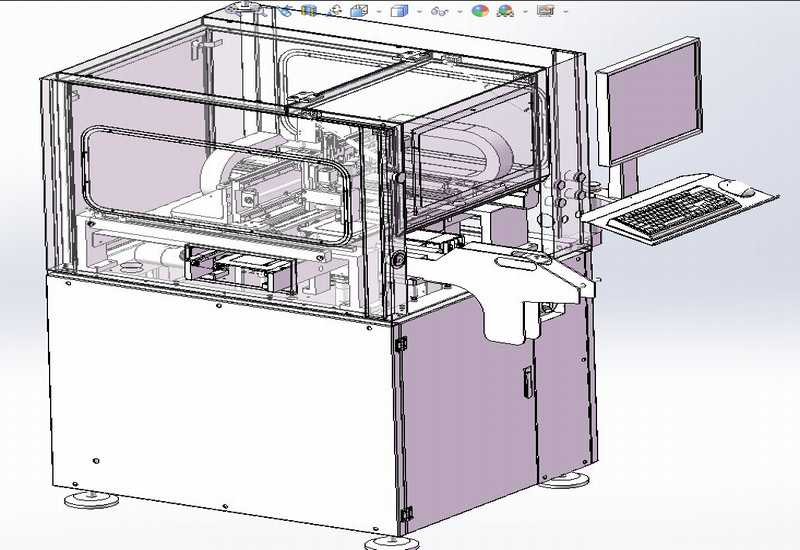Select the mouse beside the keyboard

click(x=743, y=190)
